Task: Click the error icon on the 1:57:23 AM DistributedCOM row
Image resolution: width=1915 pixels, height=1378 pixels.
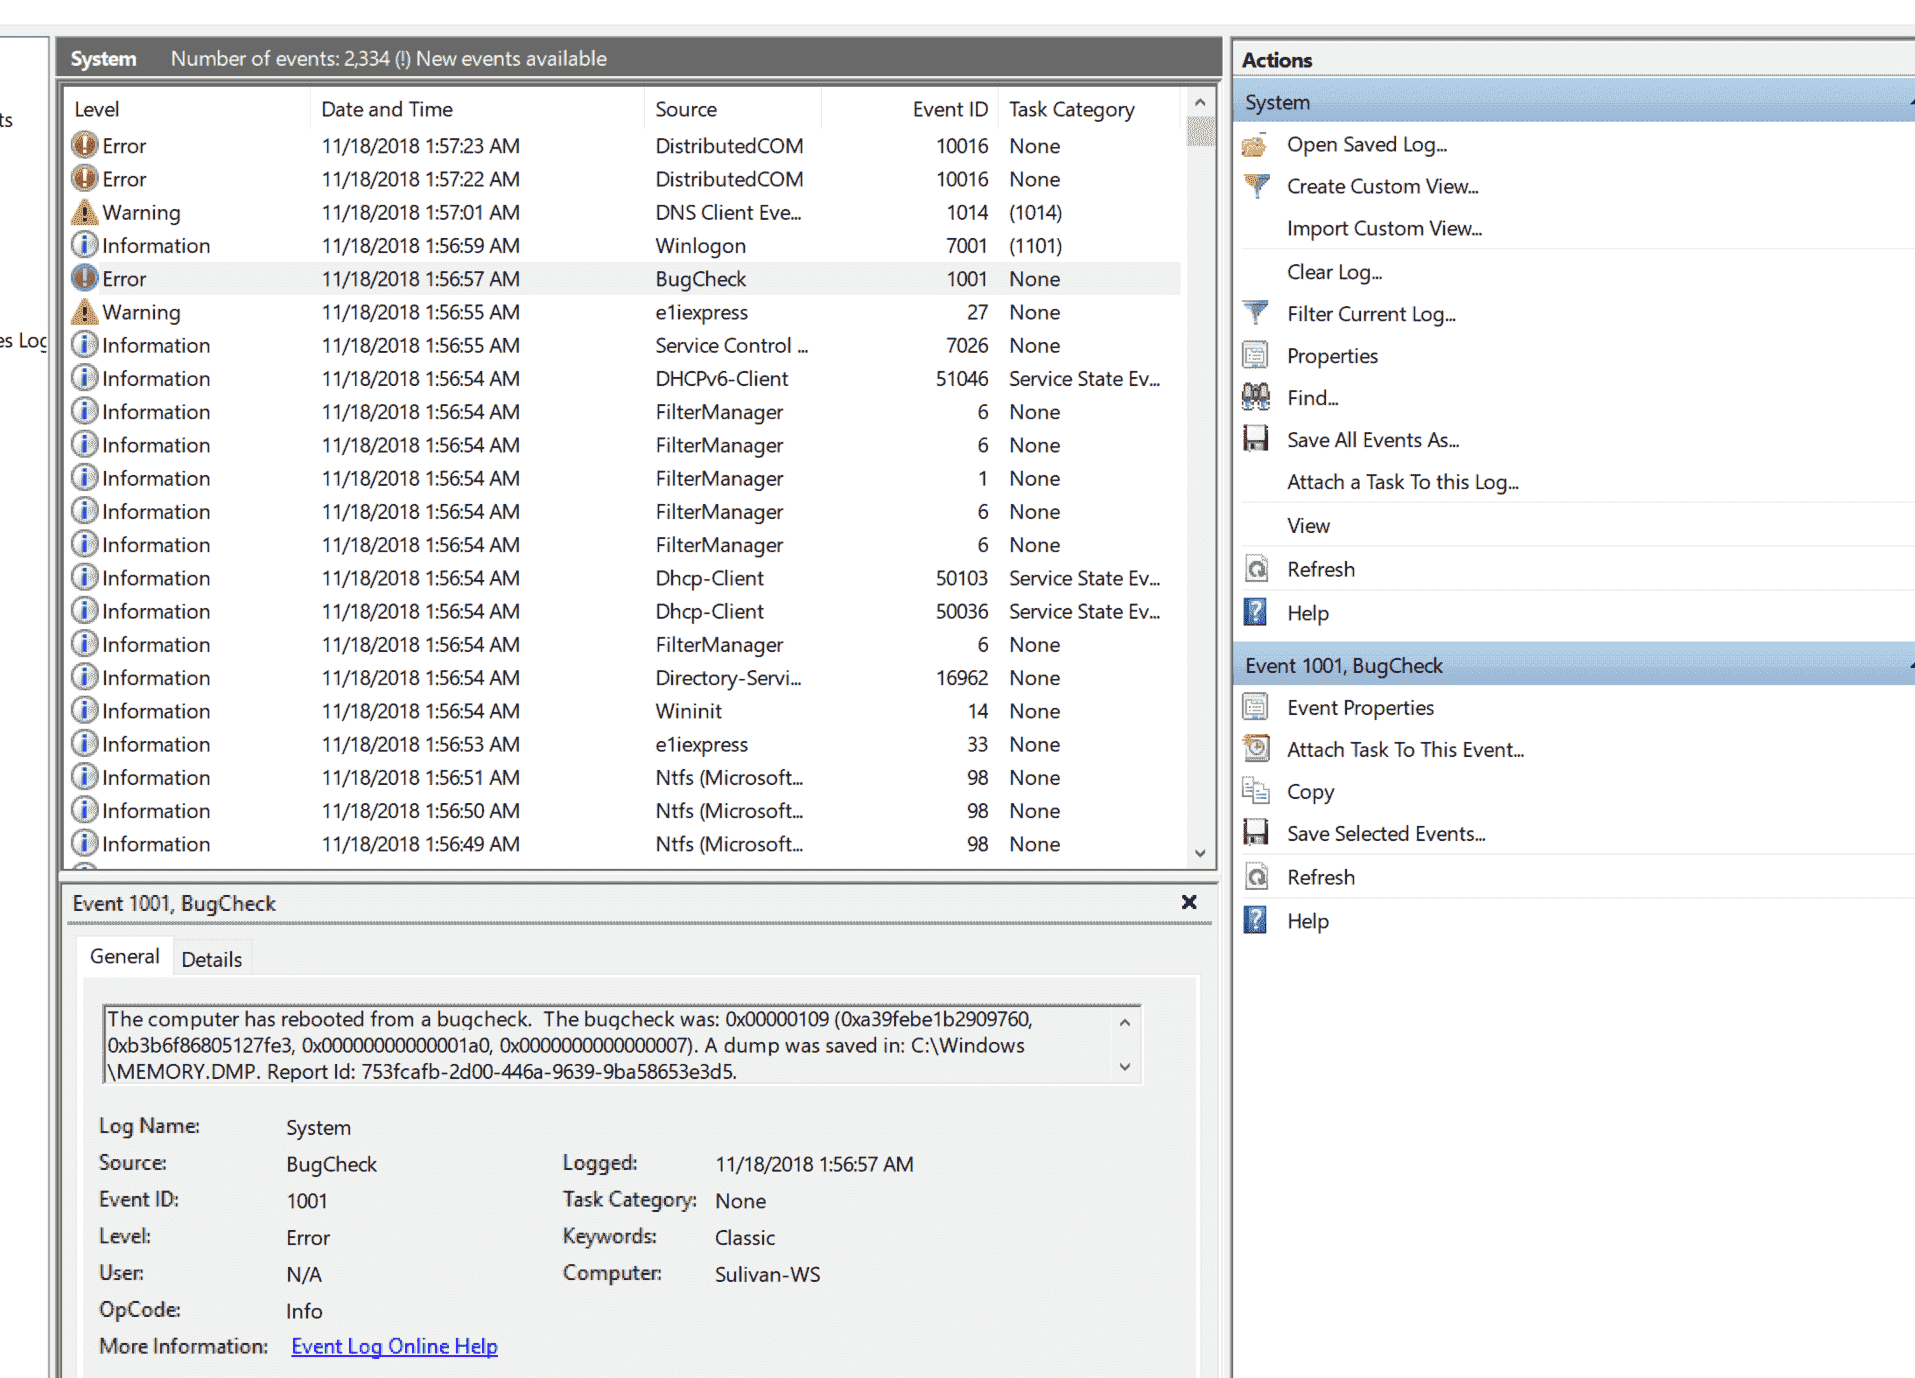Action: coord(85,145)
